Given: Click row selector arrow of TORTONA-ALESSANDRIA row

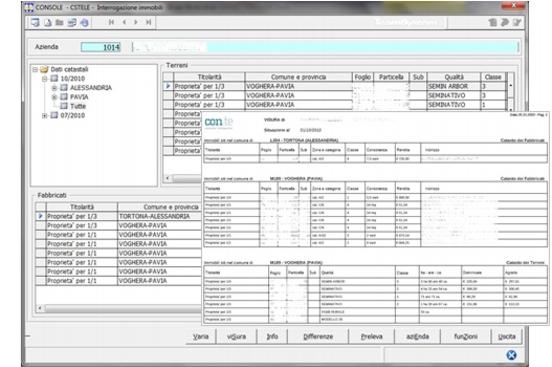Looking at the screenshot, I should [41, 216].
